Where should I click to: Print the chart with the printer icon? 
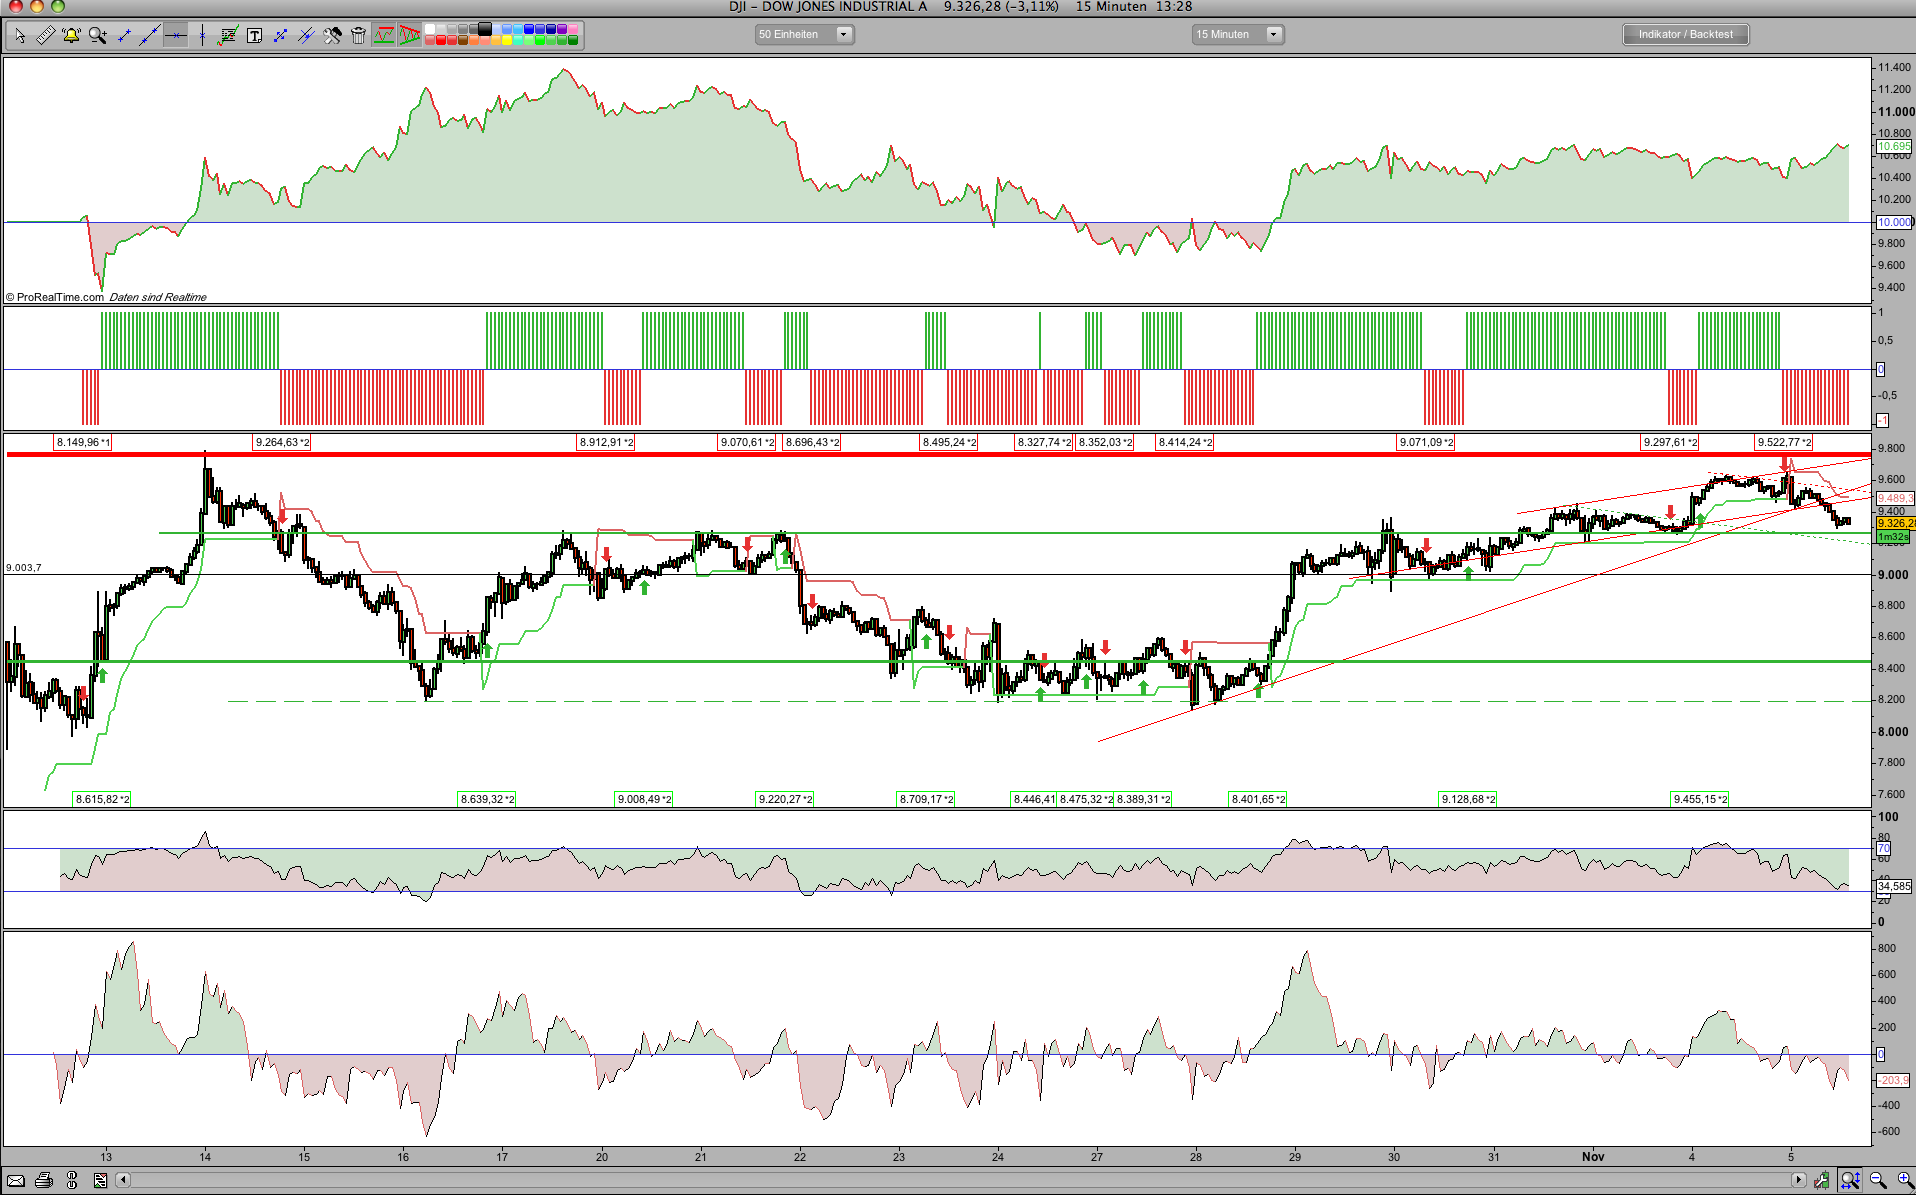point(44,1181)
